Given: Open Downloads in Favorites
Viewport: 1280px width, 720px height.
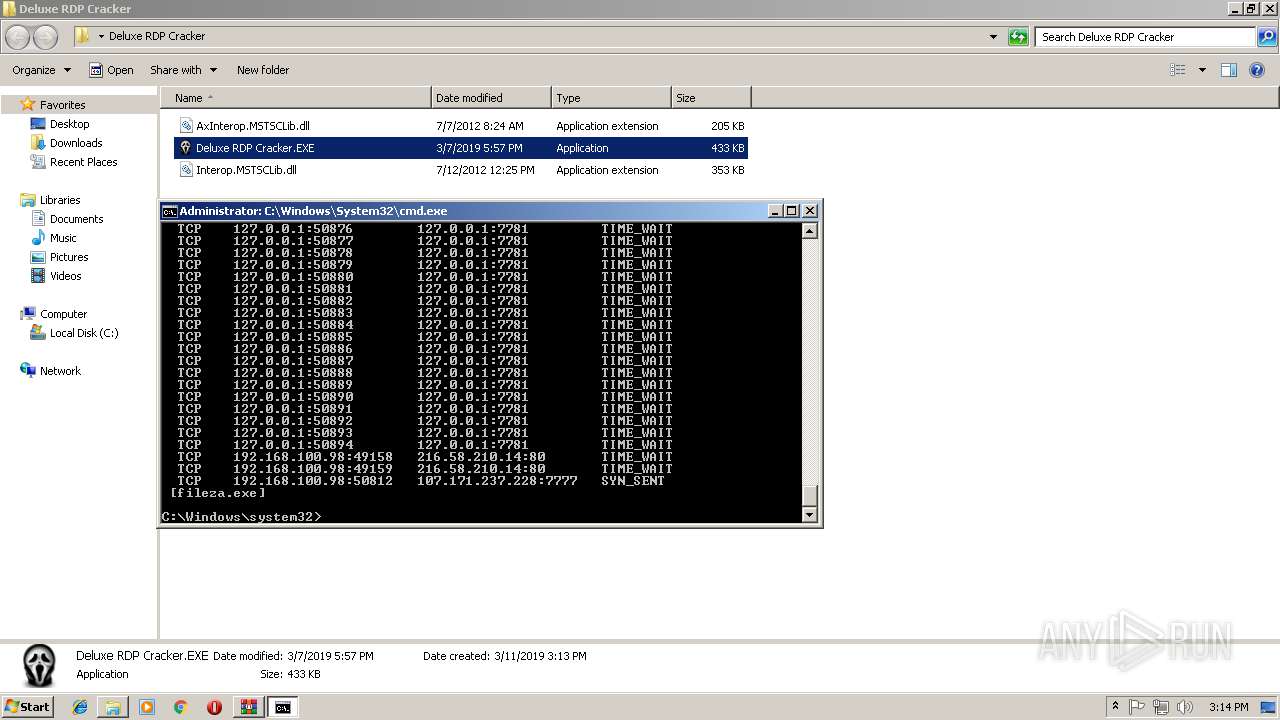Looking at the screenshot, I should click(x=76, y=143).
